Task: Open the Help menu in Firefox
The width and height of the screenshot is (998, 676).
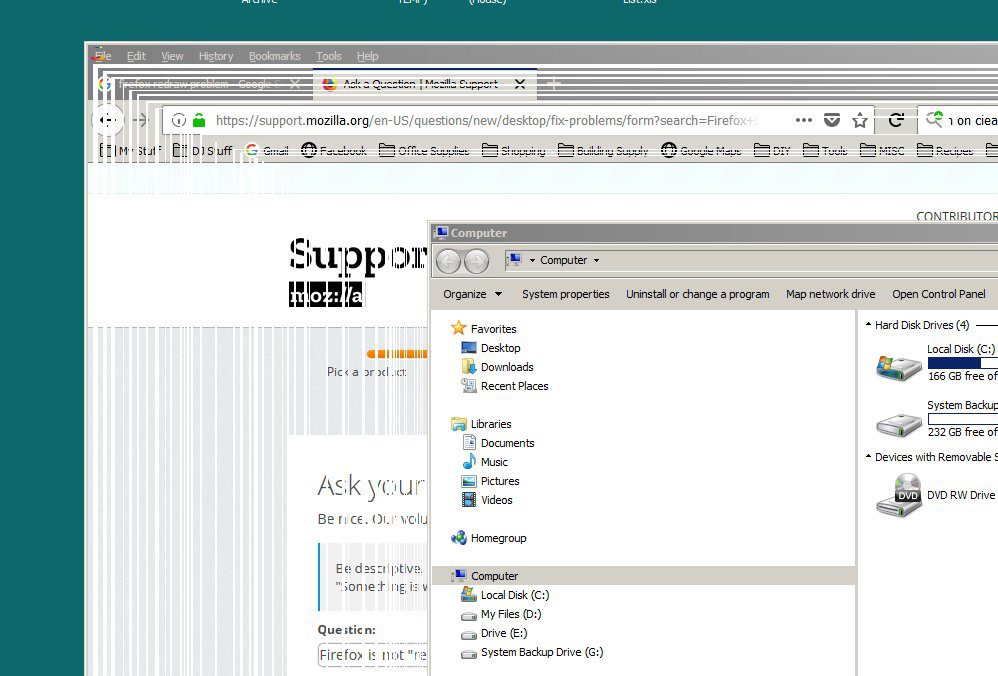Action: pos(367,56)
